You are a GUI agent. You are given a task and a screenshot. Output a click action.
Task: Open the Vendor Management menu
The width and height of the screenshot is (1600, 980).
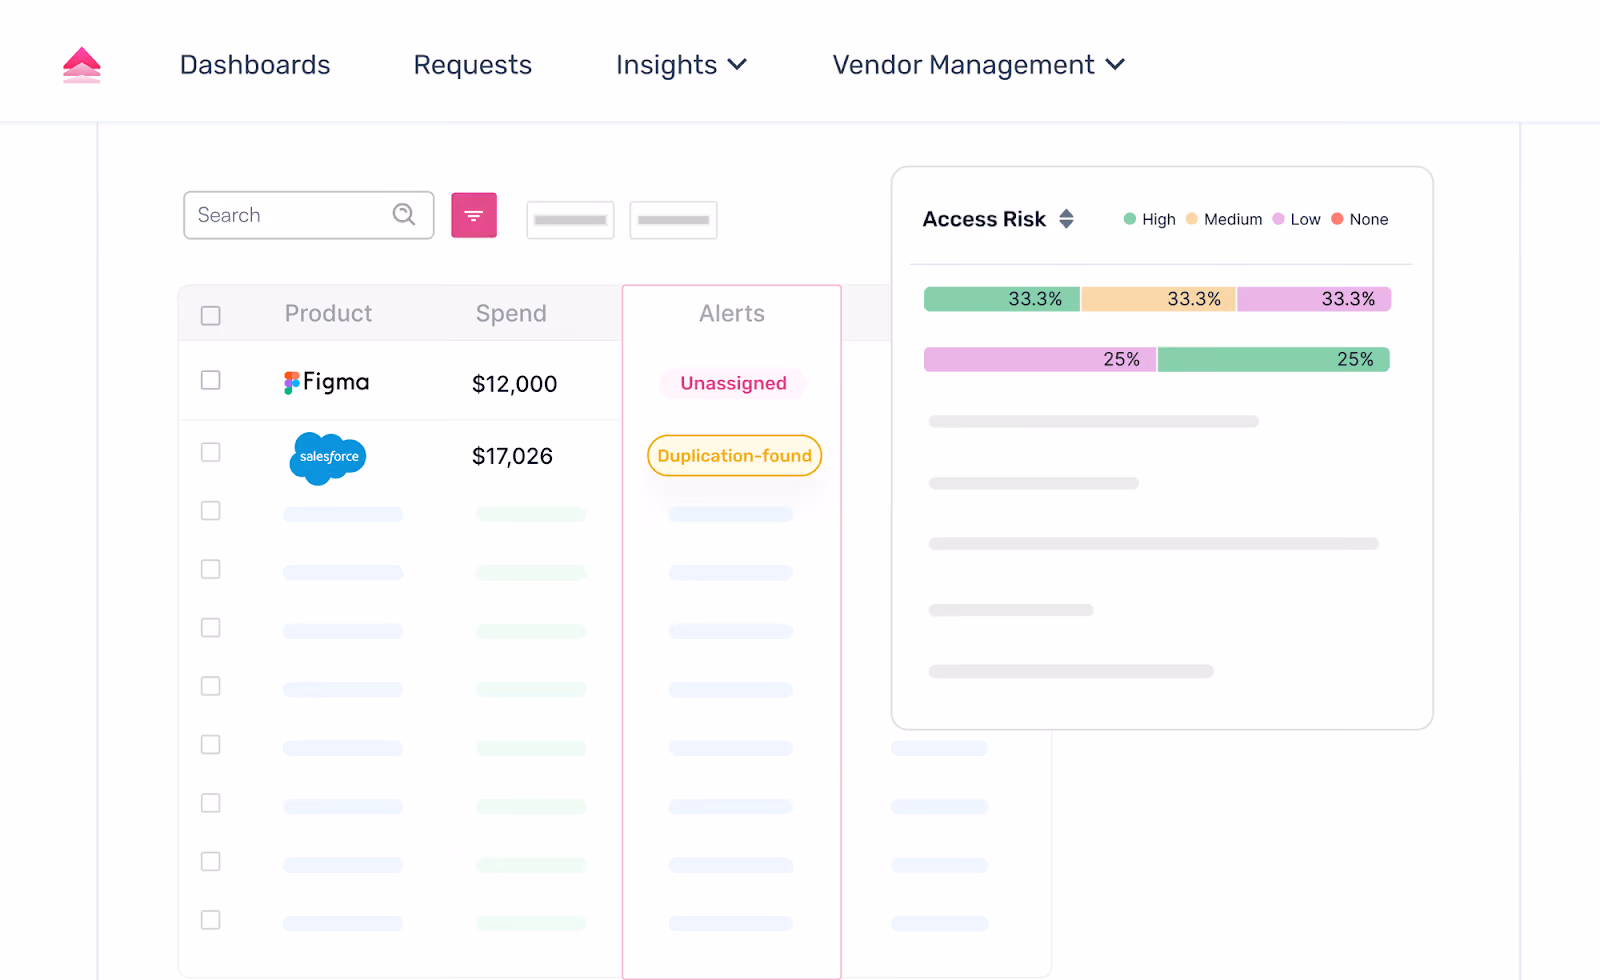tap(979, 65)
